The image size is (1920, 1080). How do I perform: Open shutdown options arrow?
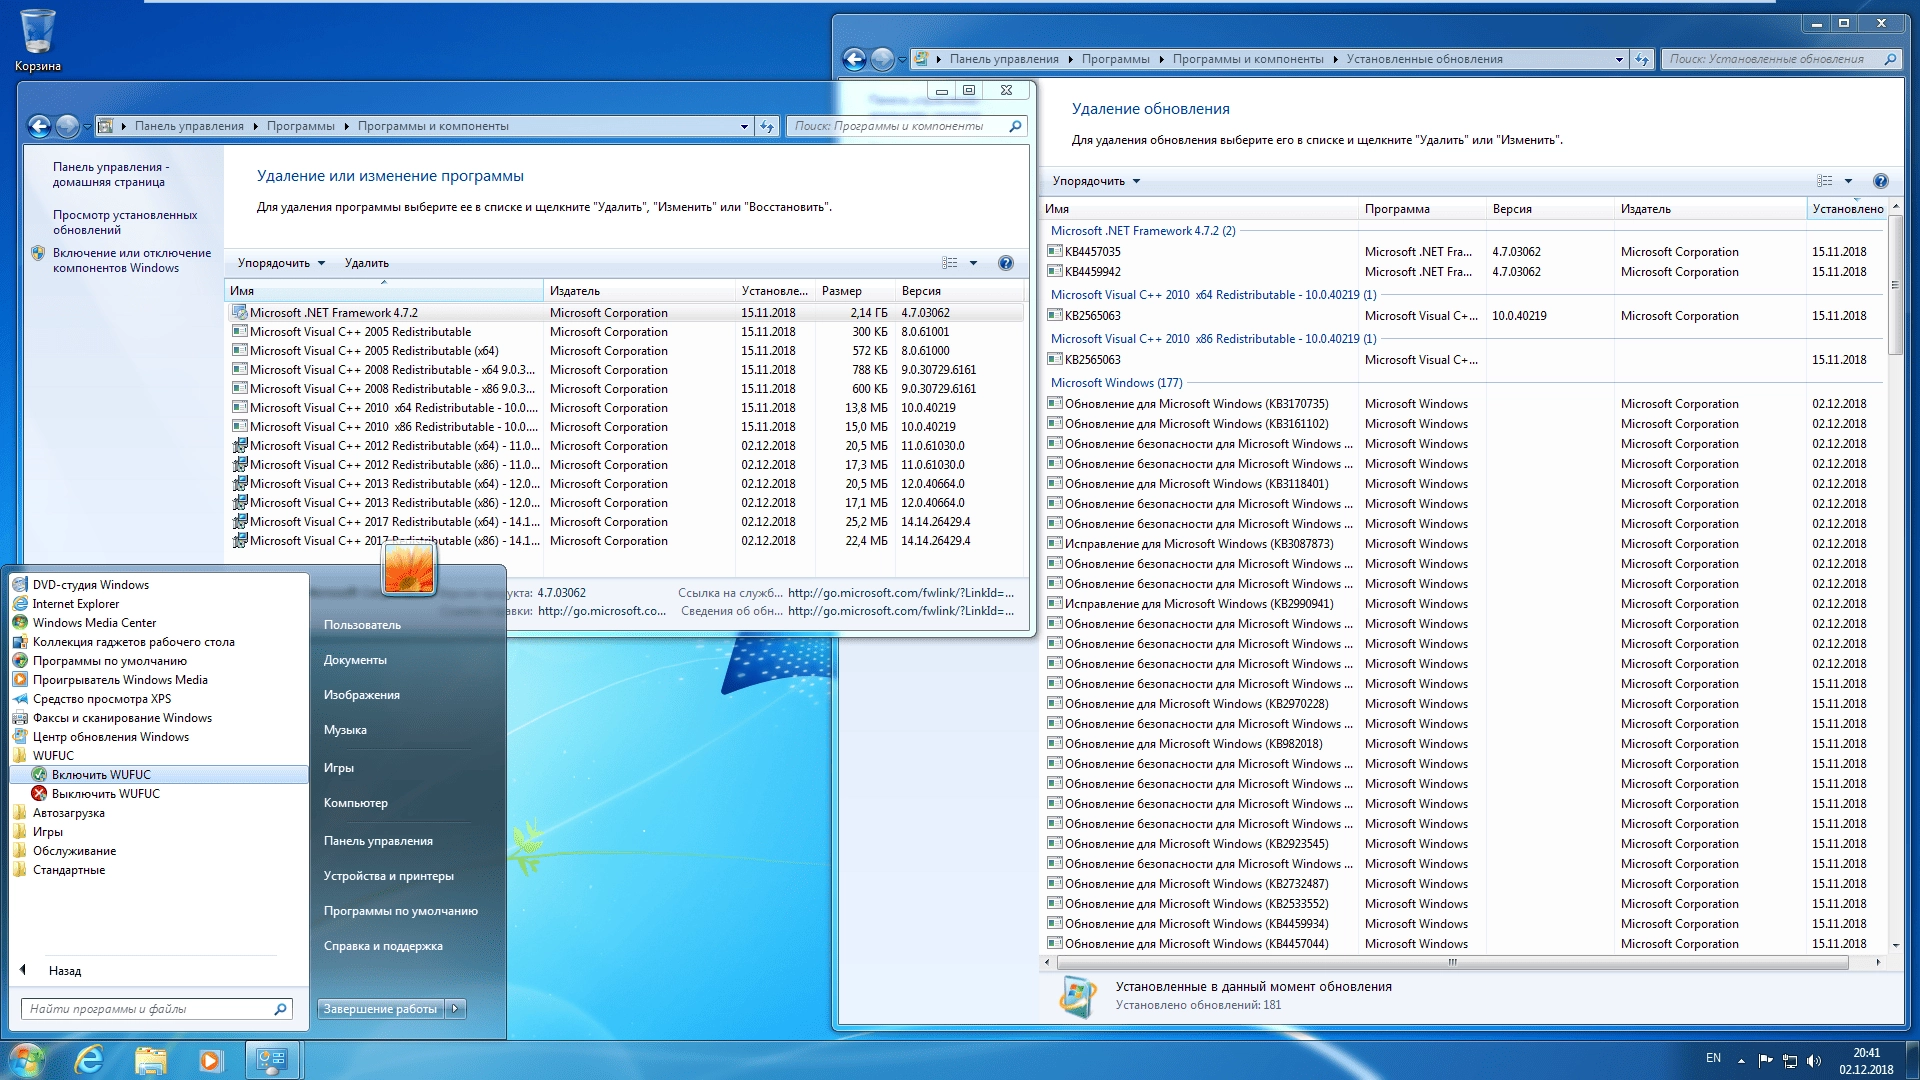[x=456, y=1009]
